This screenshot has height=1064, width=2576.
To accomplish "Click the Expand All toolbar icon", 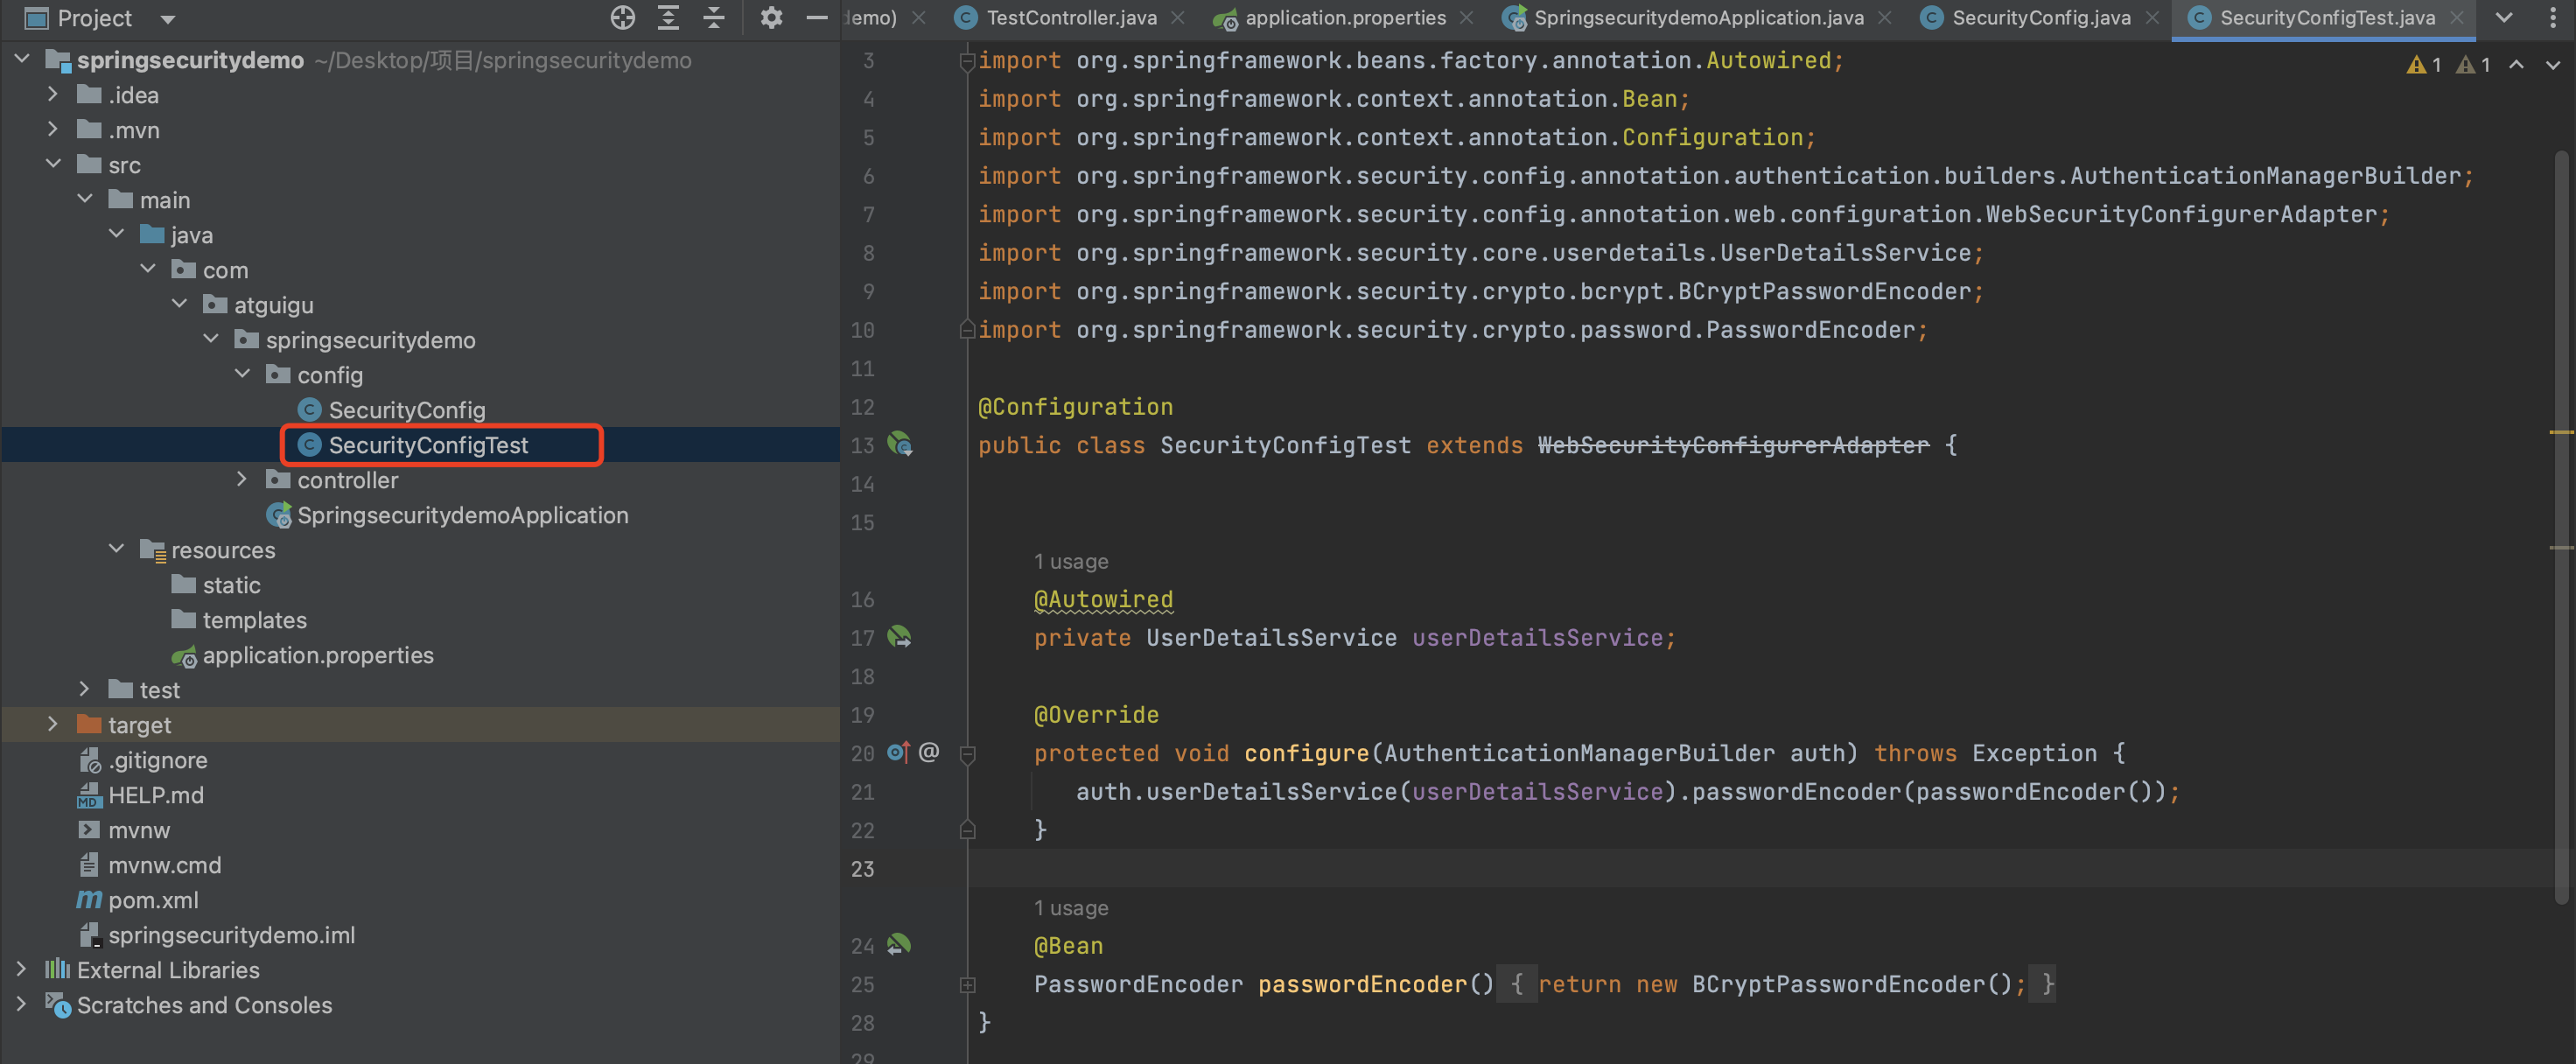I will tap(668, 18).
